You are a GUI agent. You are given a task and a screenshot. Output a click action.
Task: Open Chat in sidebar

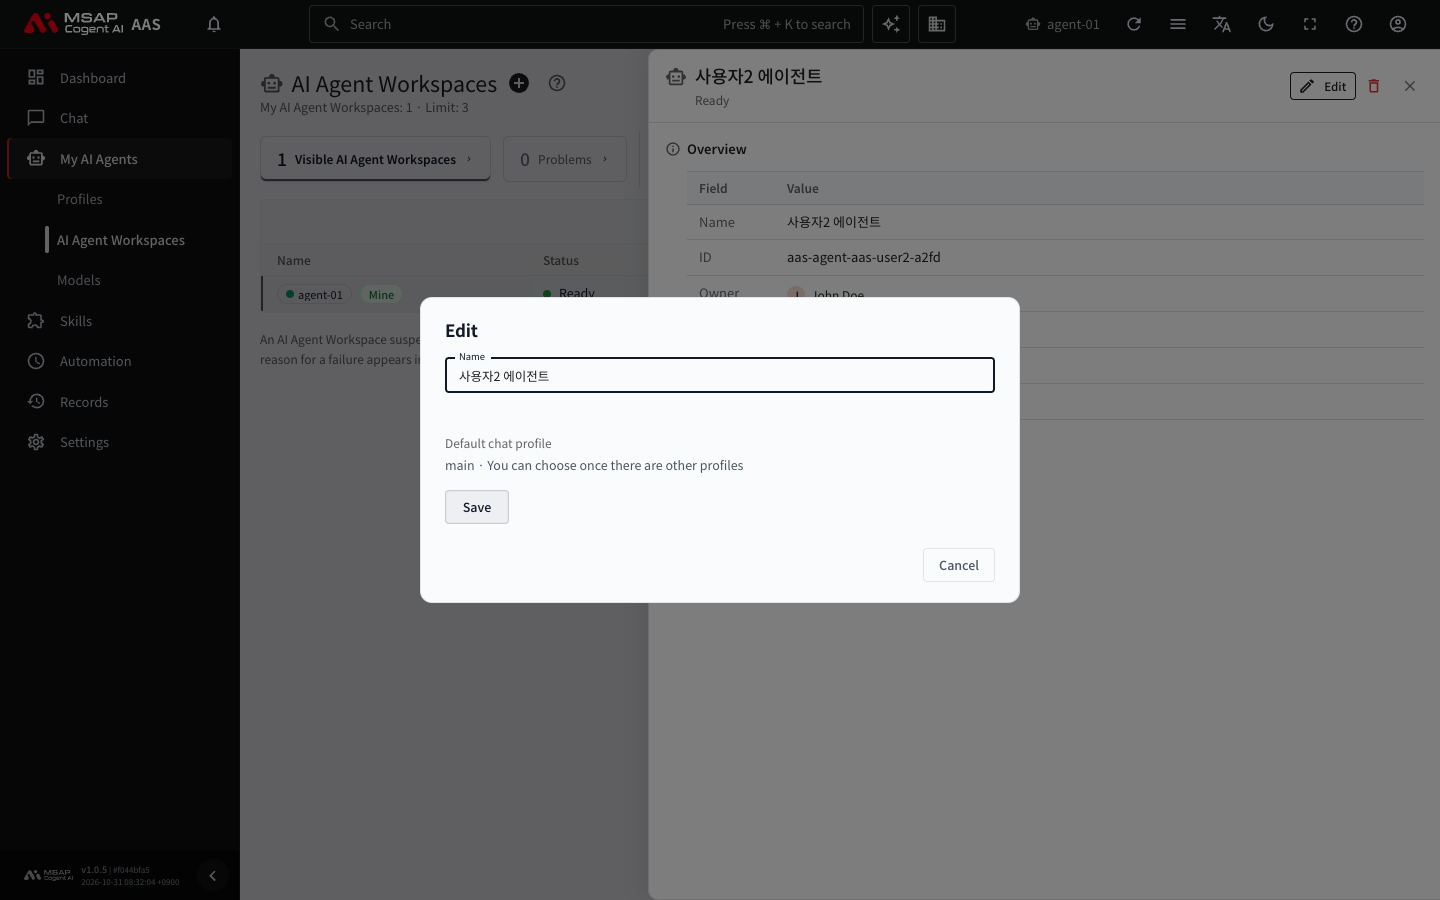coord(120,118)
